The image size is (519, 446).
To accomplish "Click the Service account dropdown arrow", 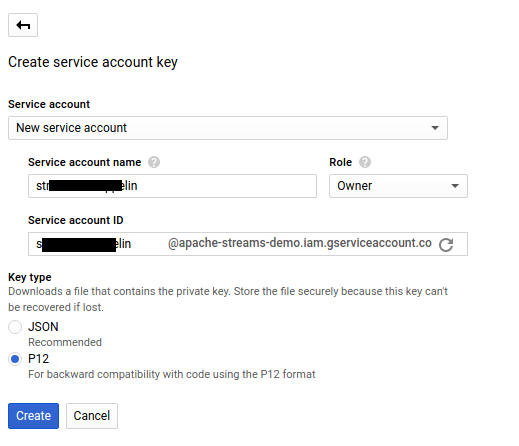I will click(x=435, y=128).
